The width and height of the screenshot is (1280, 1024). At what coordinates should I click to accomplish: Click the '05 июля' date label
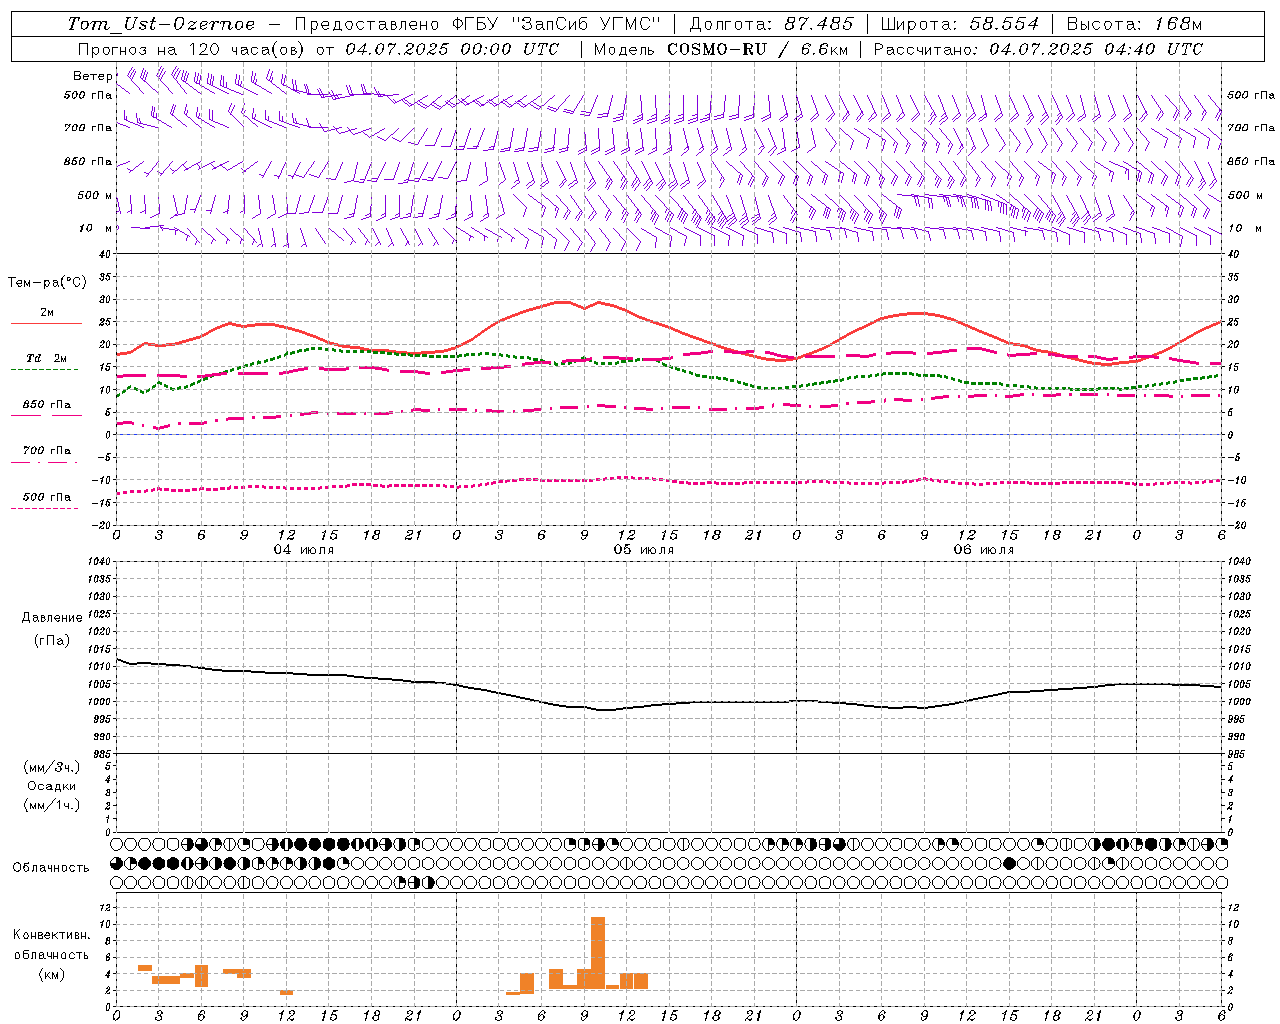[x=644, y=550]
